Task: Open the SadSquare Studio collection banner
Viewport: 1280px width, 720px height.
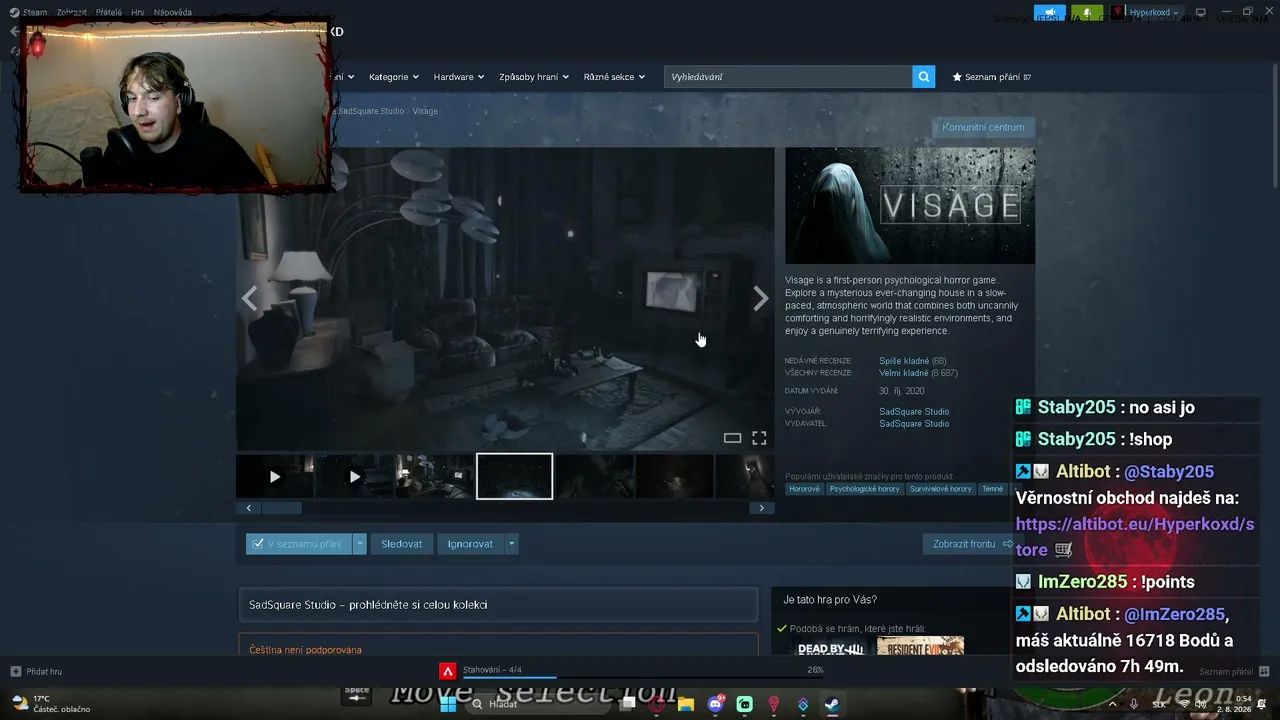Action: pyautogui.click(x=498, y=605)
